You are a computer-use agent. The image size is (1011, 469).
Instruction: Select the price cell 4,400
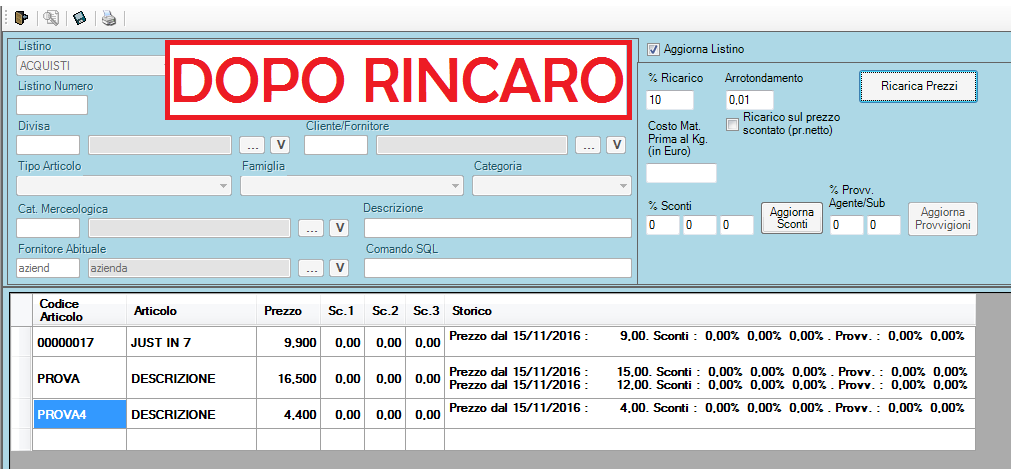(288, 414)
